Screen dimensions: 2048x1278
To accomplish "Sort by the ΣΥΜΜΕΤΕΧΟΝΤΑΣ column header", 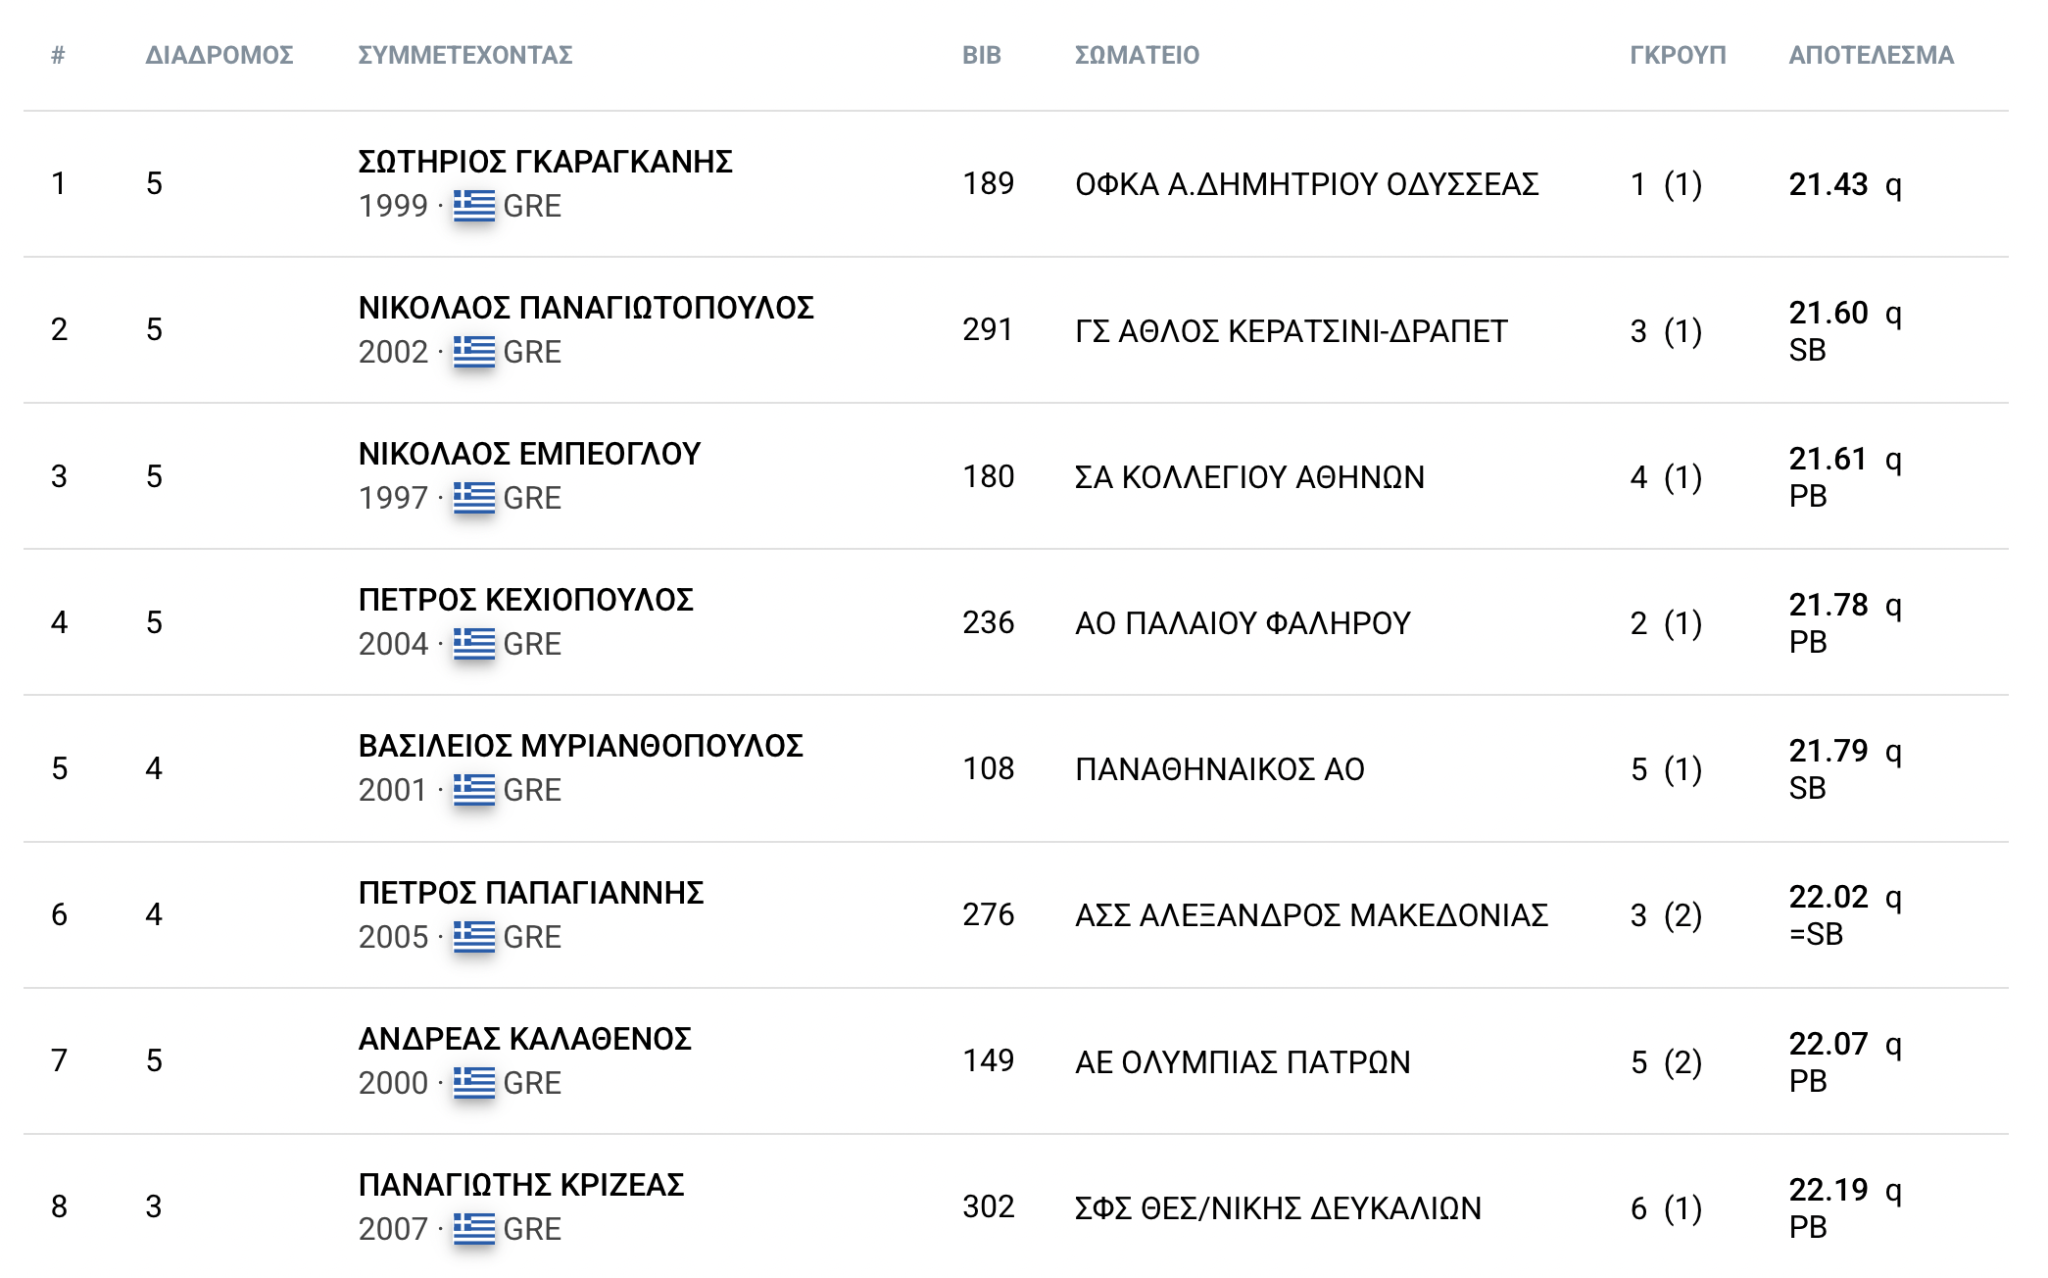I will [465, 55].
